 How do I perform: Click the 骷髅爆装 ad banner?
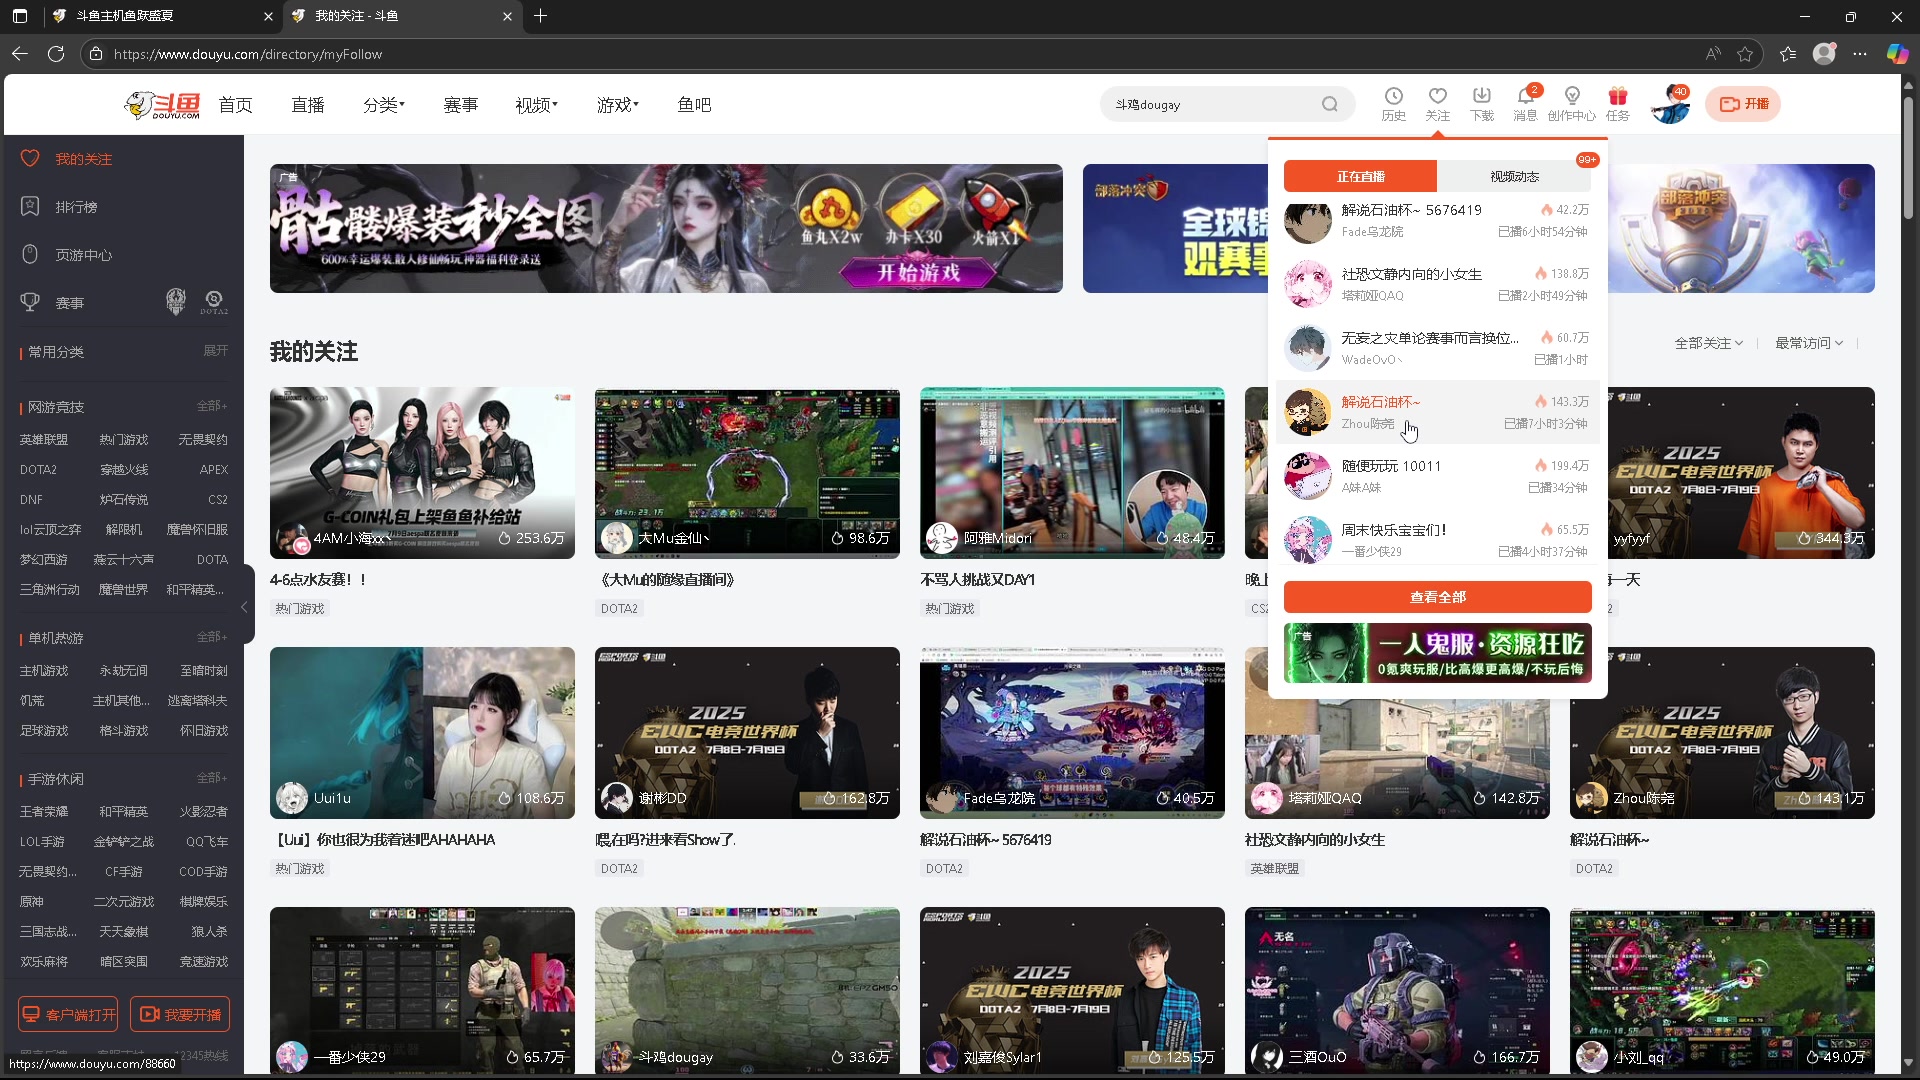(666, 229)
